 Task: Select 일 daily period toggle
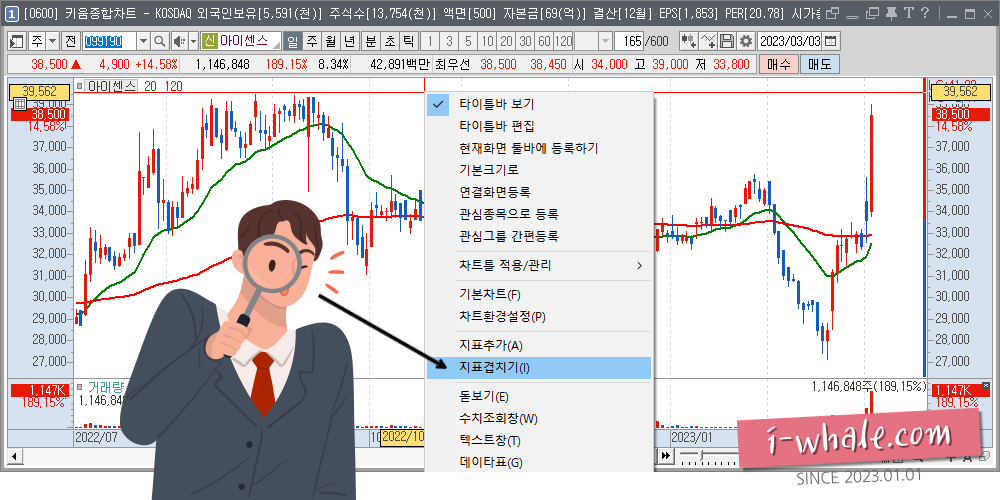[x=293, y=42]
